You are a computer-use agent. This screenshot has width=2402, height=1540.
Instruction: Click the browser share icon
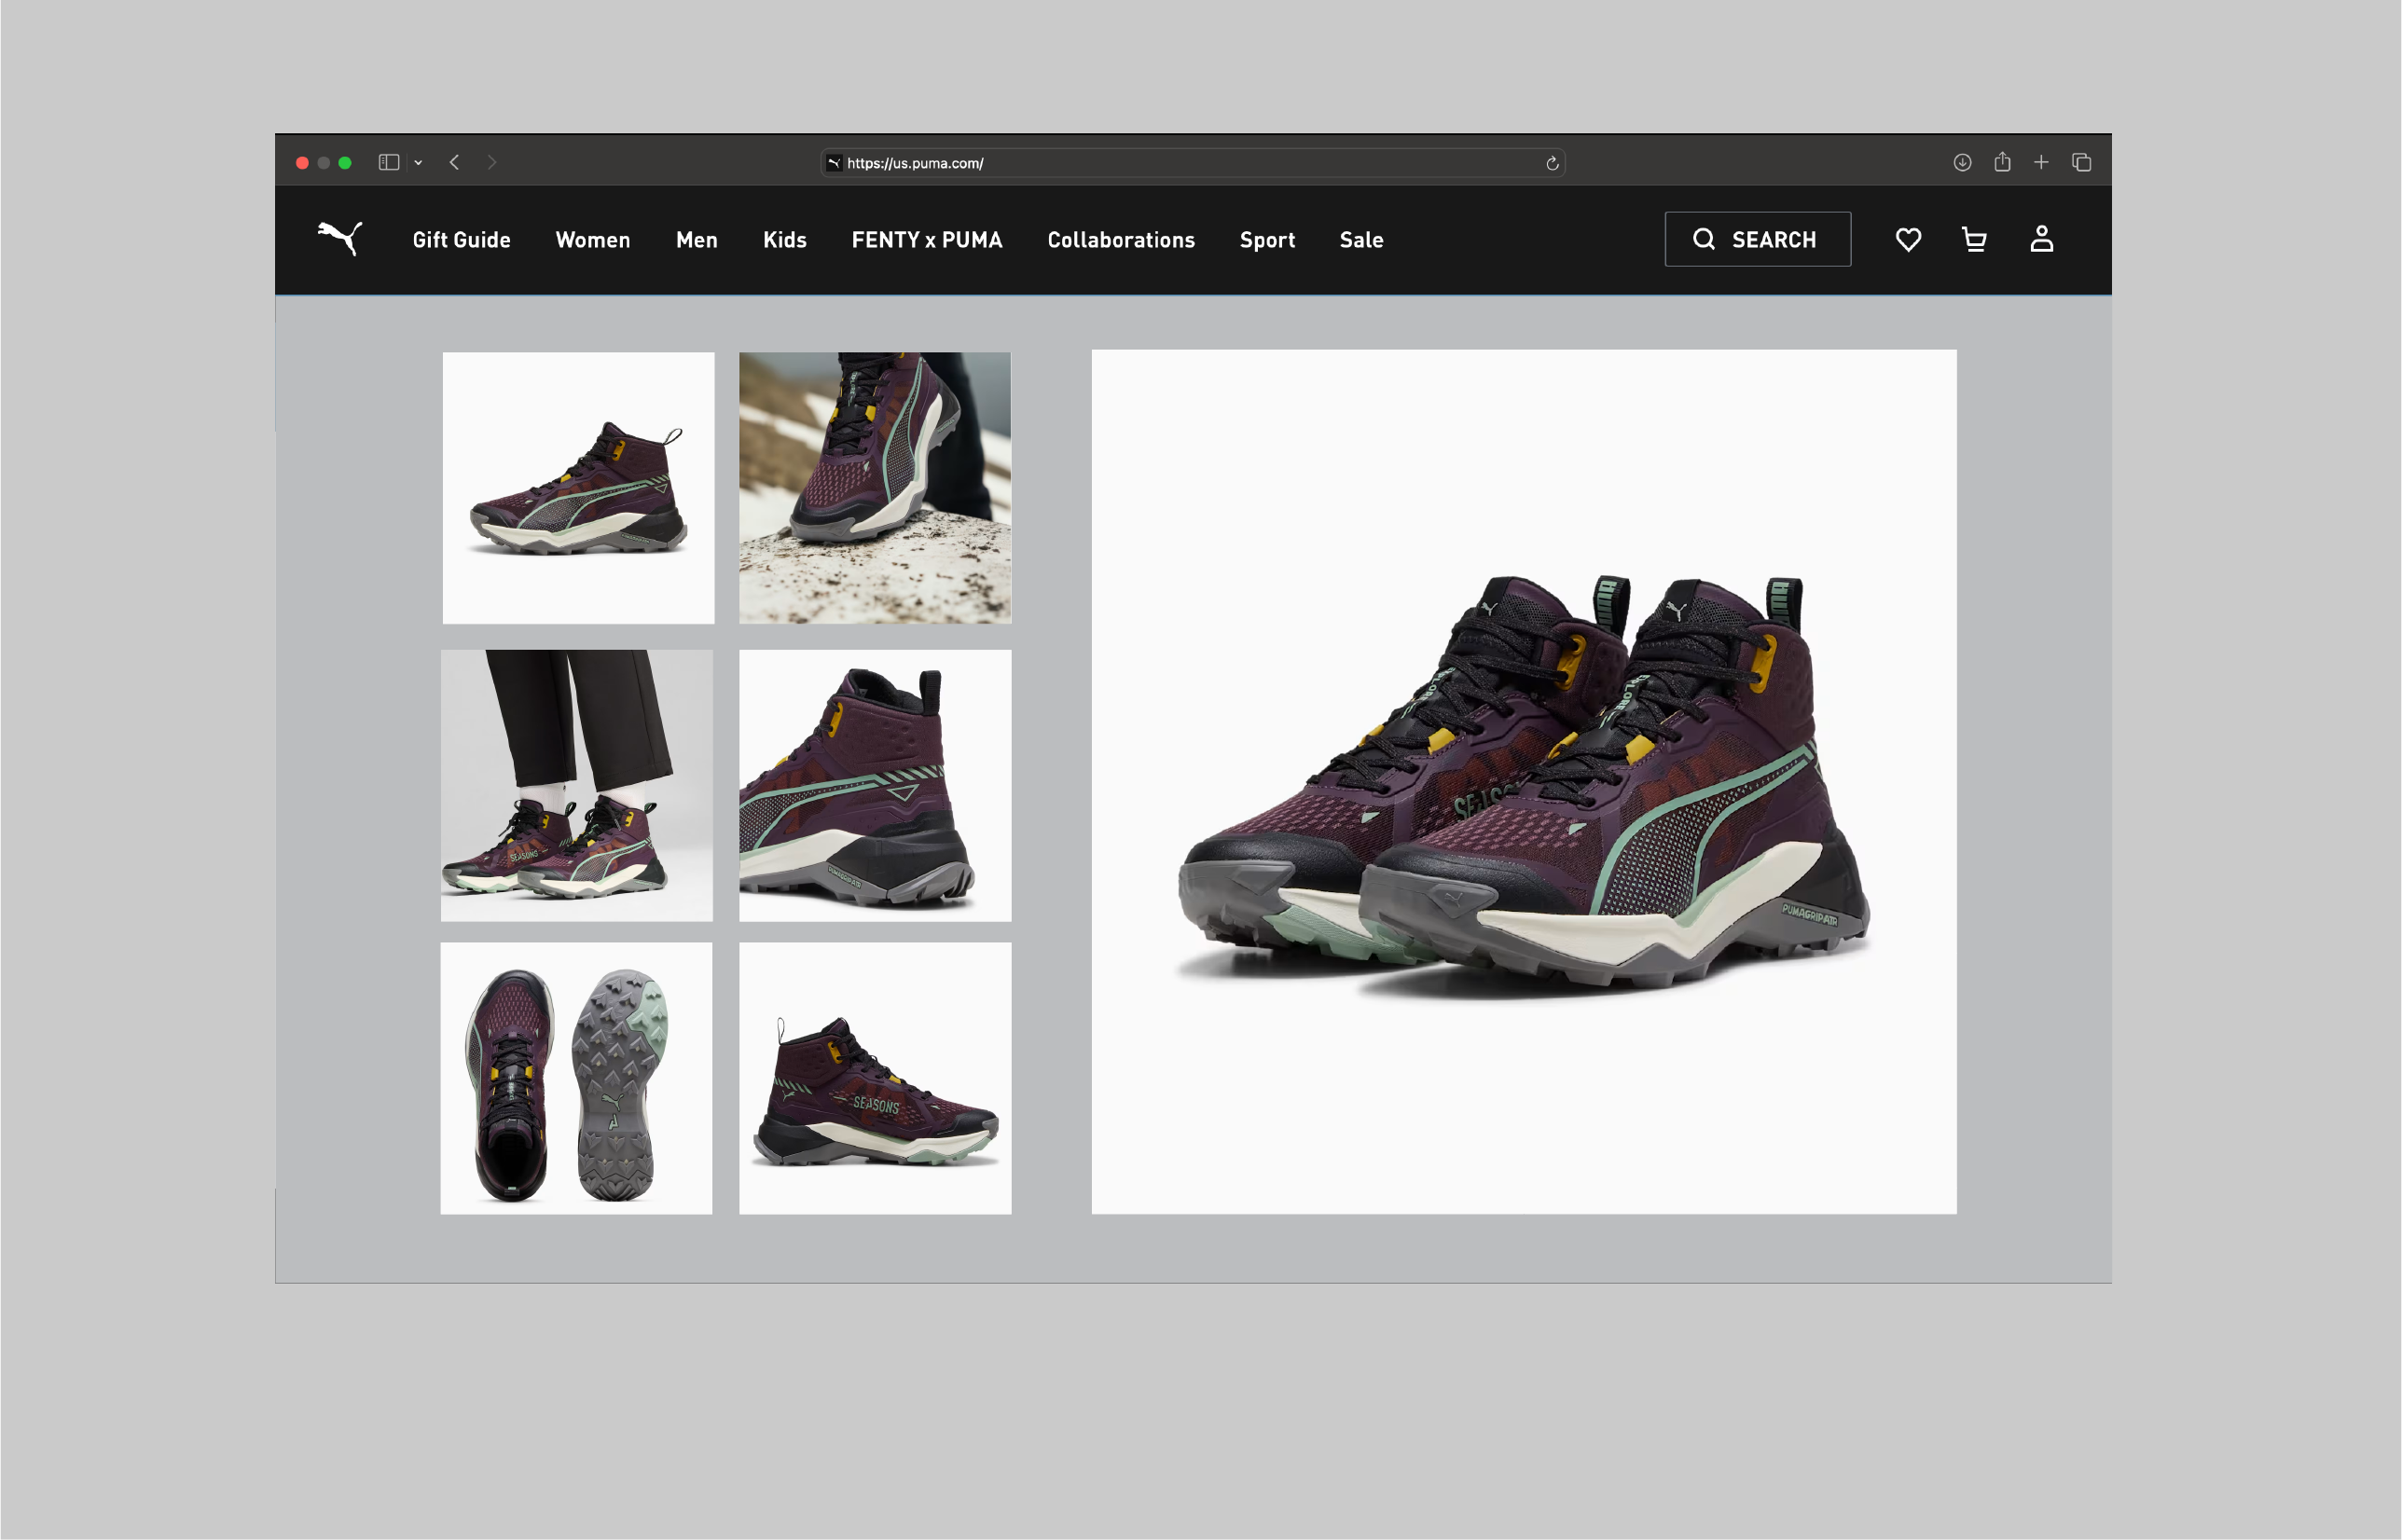click(2002, 162)
